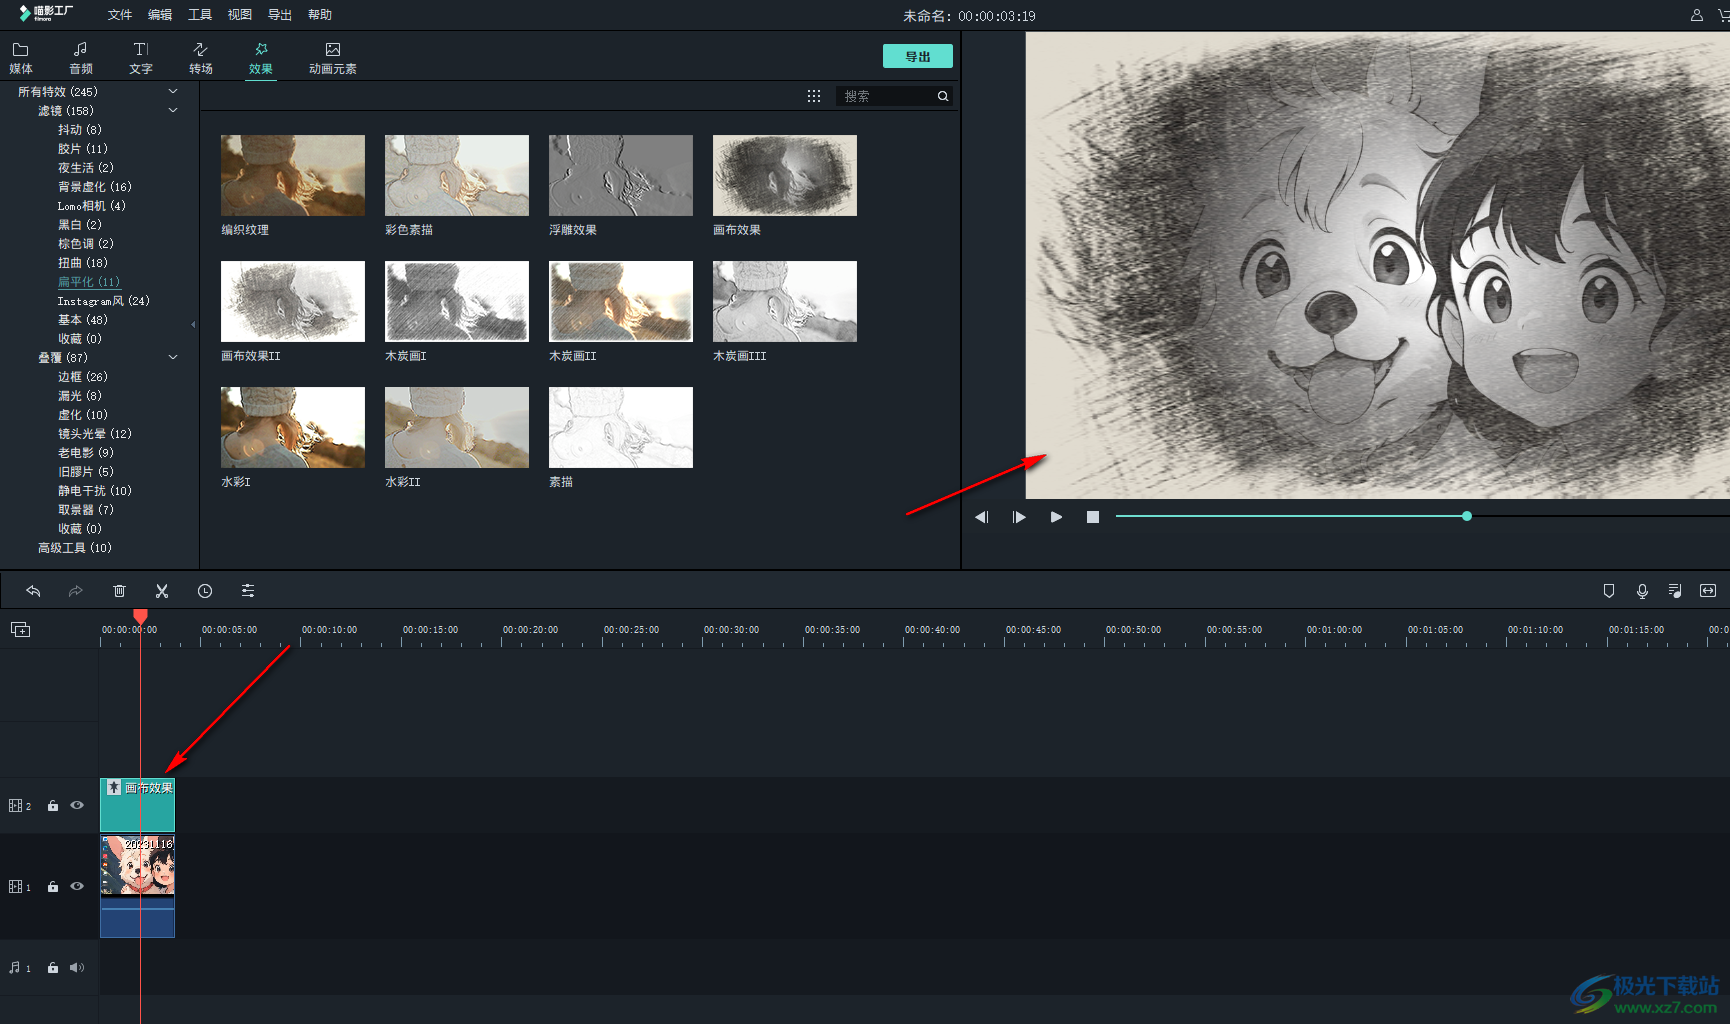Image resolution: width=1730 pixels, height=1024 pixels.
Task: Toggle lock on video track 1
Action: [x=53, y=887]
